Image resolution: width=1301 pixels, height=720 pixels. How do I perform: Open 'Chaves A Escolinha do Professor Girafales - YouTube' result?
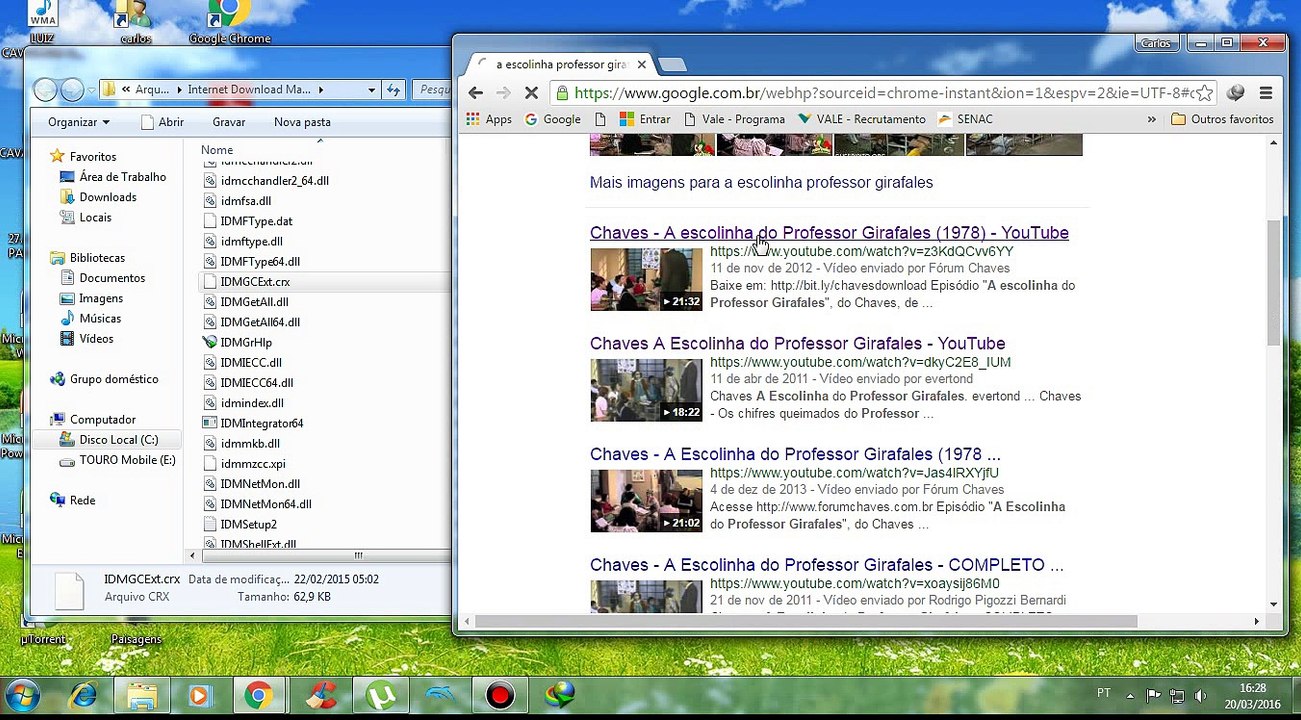(797, 343)
